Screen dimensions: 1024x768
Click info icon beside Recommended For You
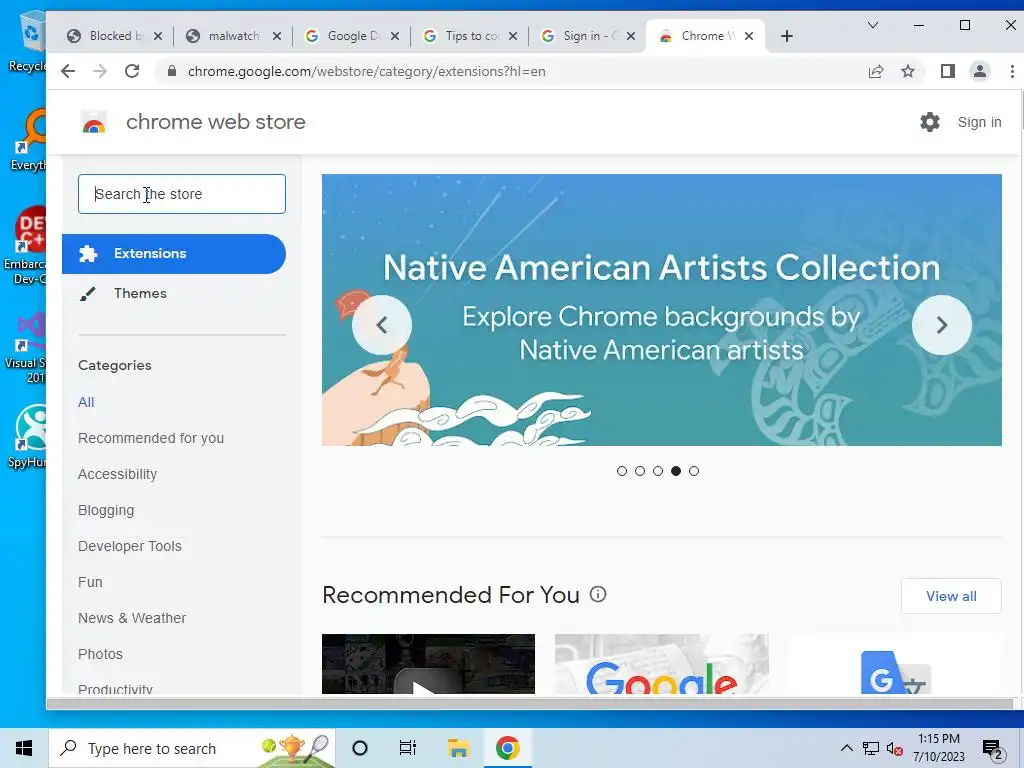(598, 594)
